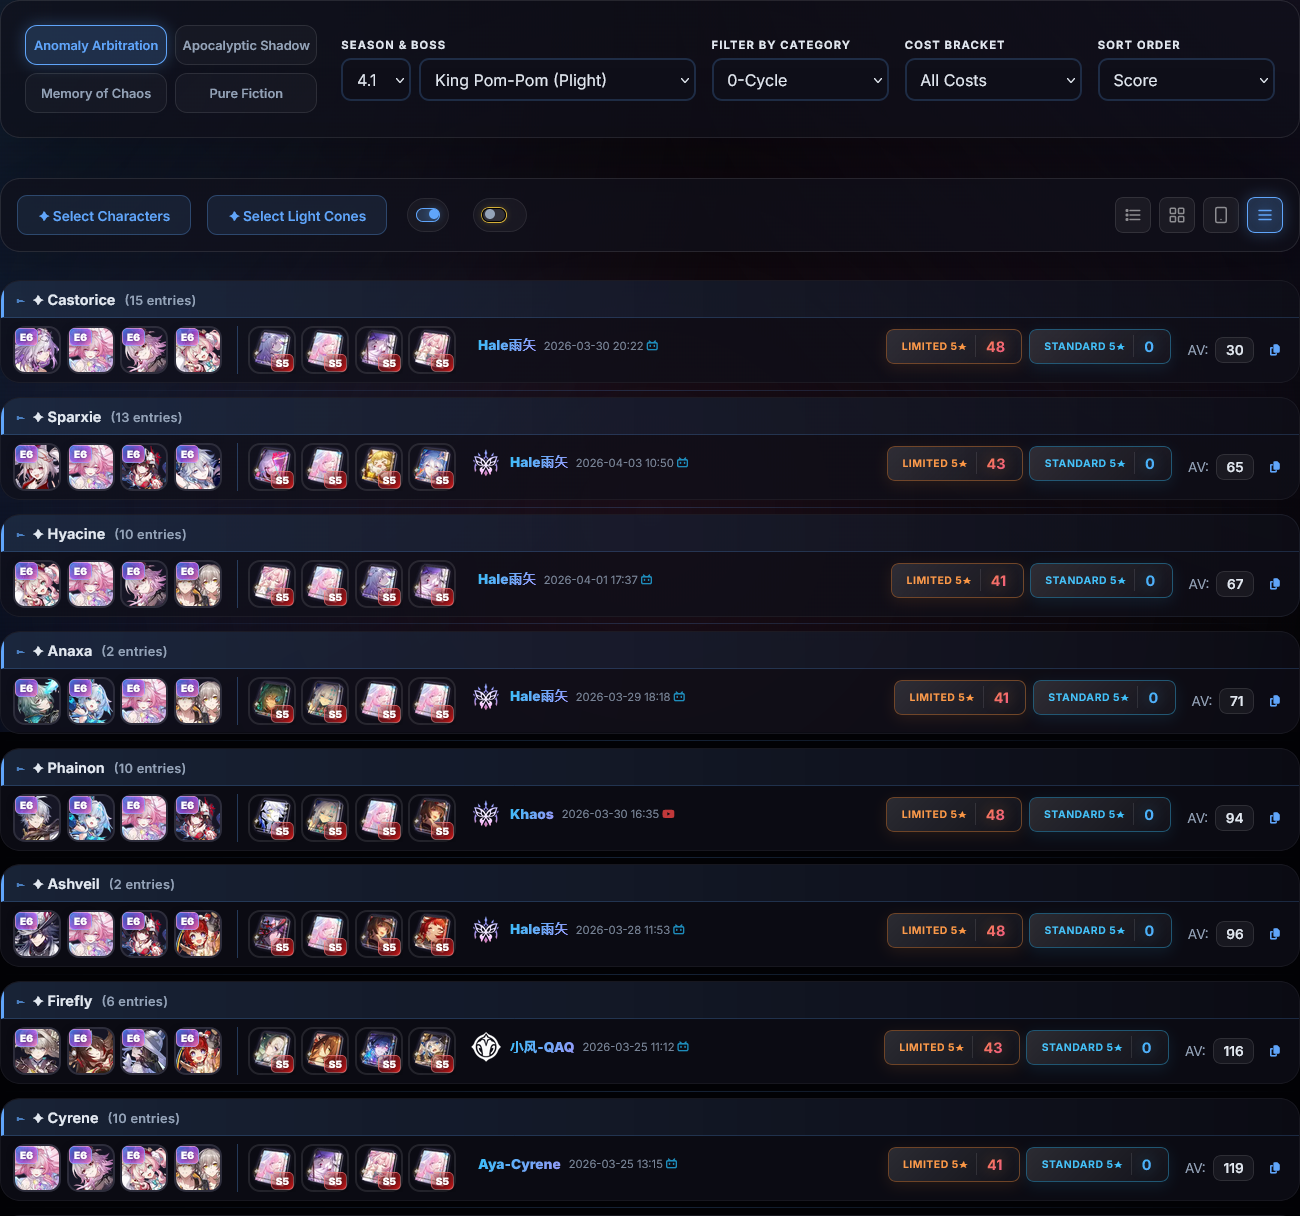
Task: Open the 小风-QAQ player link
Action: point(542,1047)
